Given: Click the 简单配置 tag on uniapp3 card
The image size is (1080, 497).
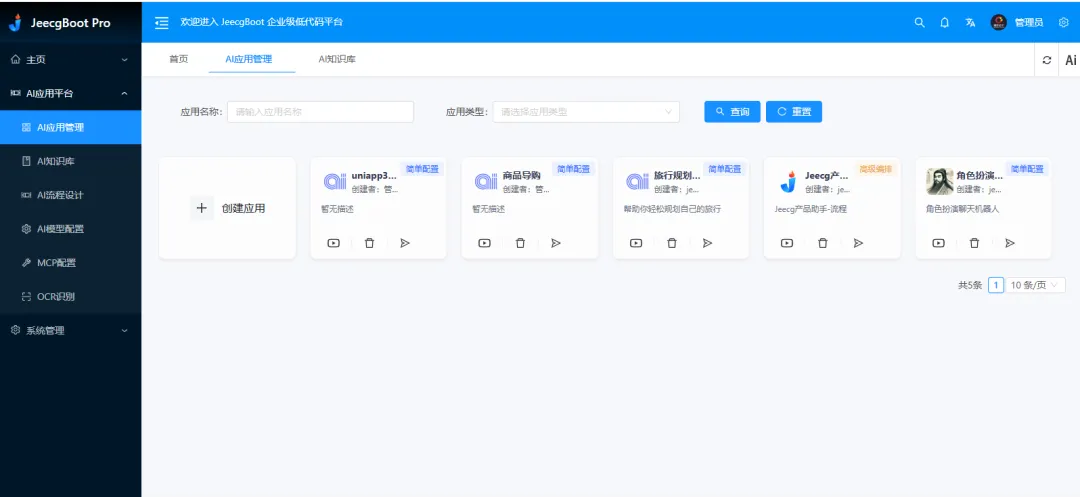Looking at the screenshot, I should tap(422, 169).
